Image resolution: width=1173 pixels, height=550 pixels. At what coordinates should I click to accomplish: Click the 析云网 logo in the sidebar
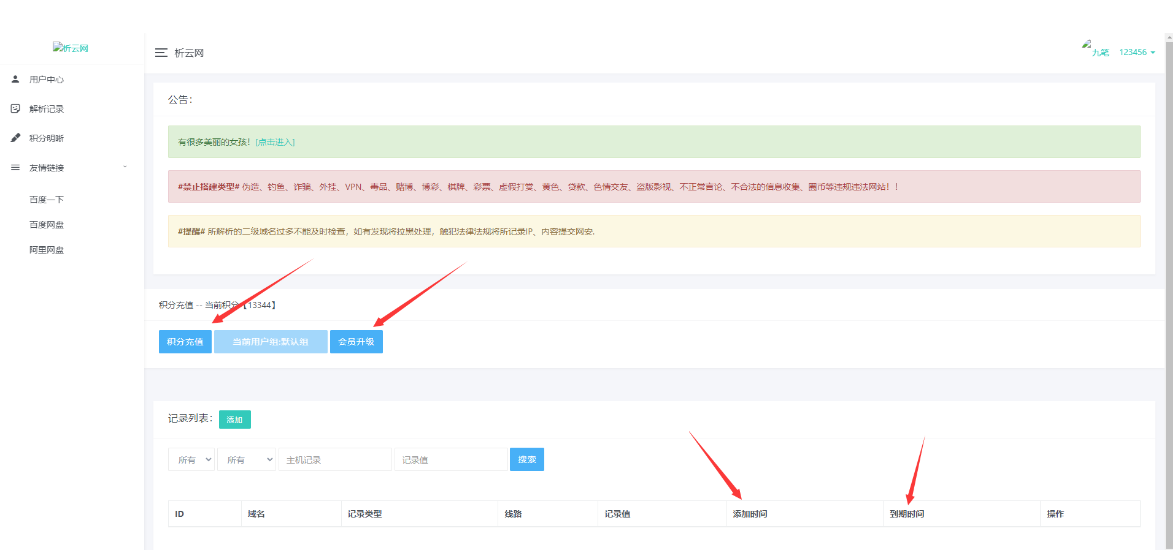(x=71, y=47)
